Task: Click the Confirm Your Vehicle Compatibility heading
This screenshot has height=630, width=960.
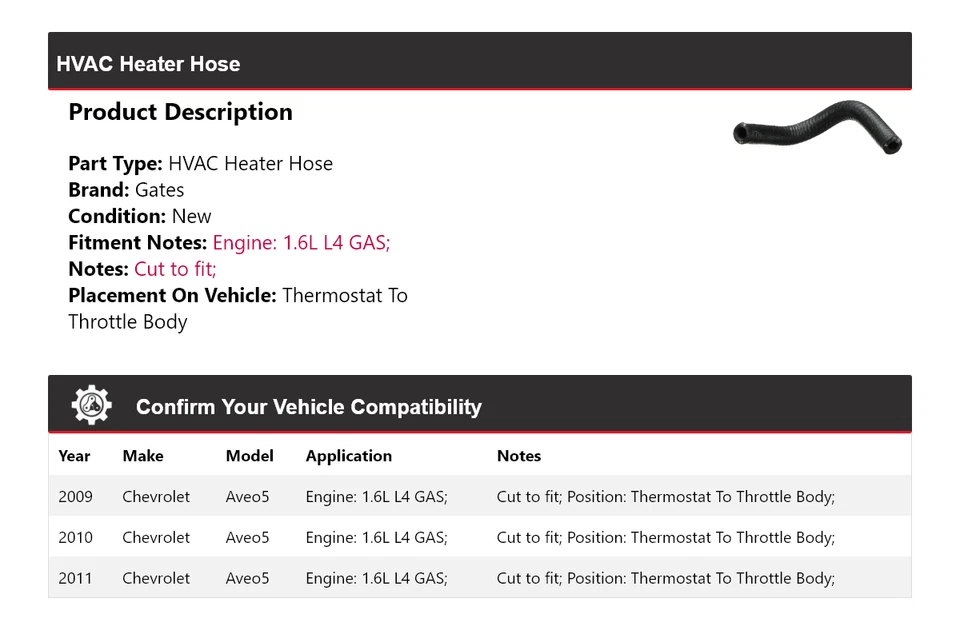Action: coord(308,407)
